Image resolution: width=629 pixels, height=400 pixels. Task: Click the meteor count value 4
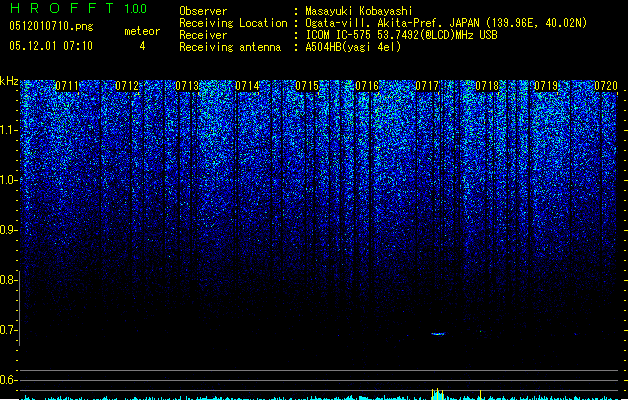coord(142,46)
